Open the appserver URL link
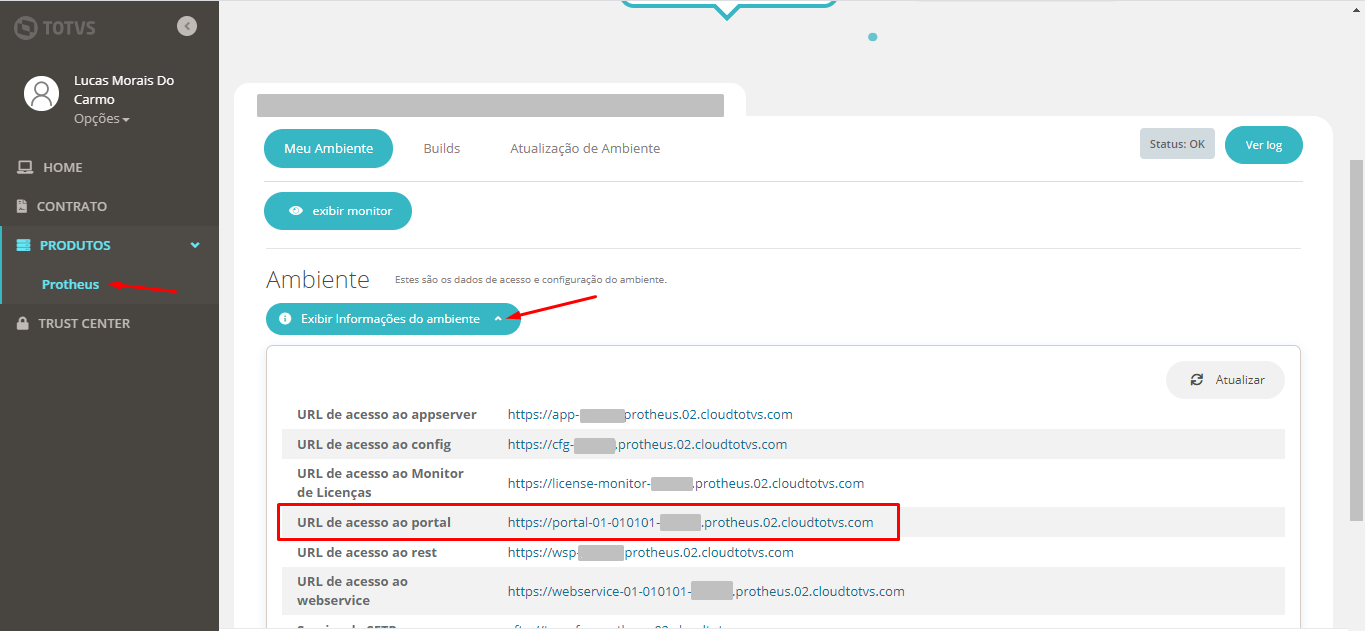Screen dimensions: 1365x631 click(650, 414)
